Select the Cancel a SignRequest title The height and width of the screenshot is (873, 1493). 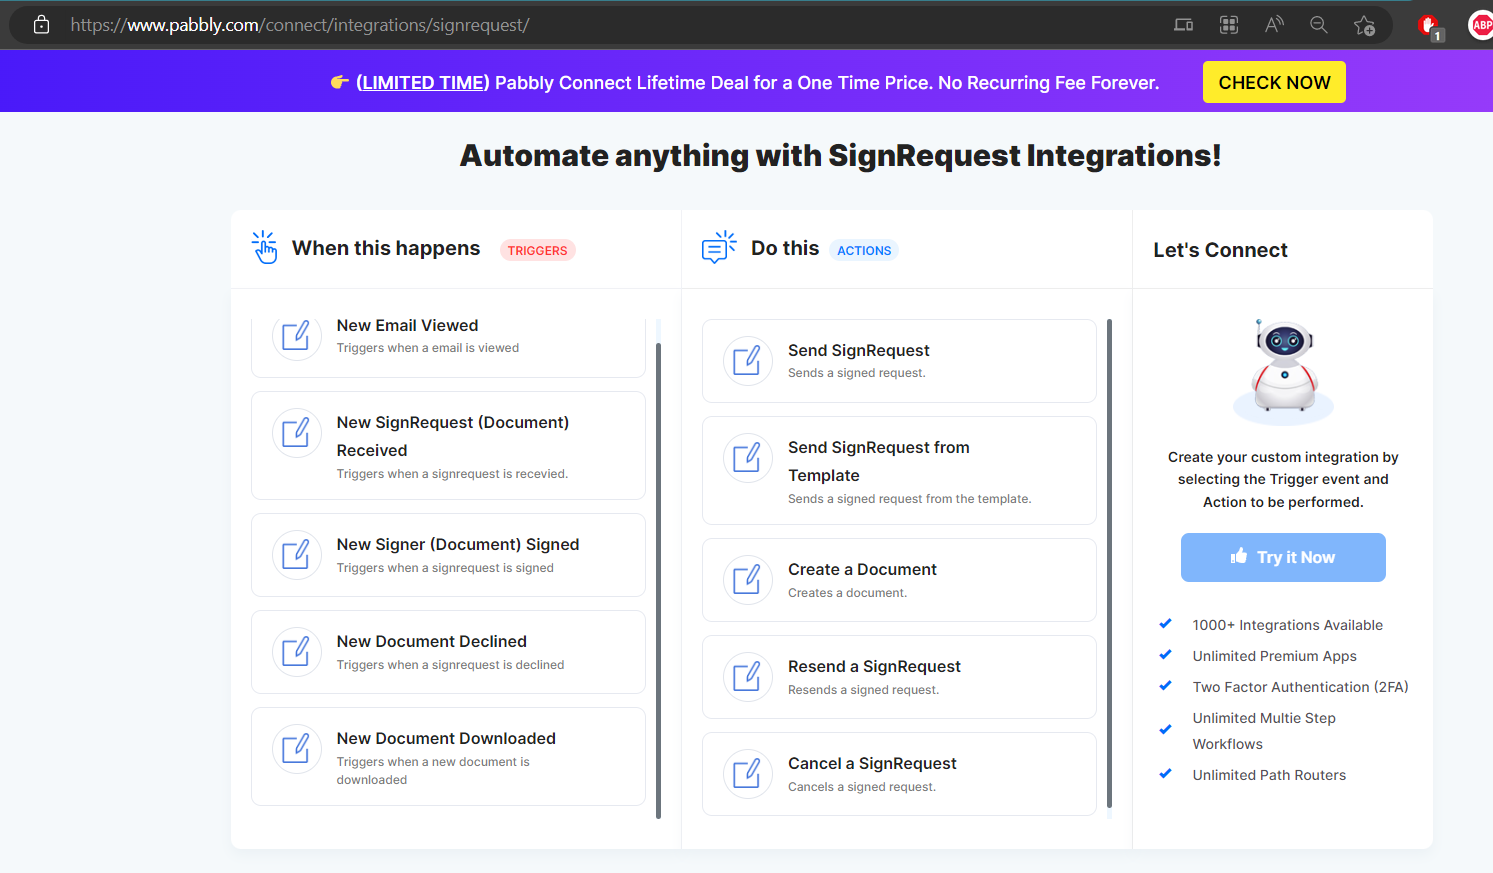[872, 764]
